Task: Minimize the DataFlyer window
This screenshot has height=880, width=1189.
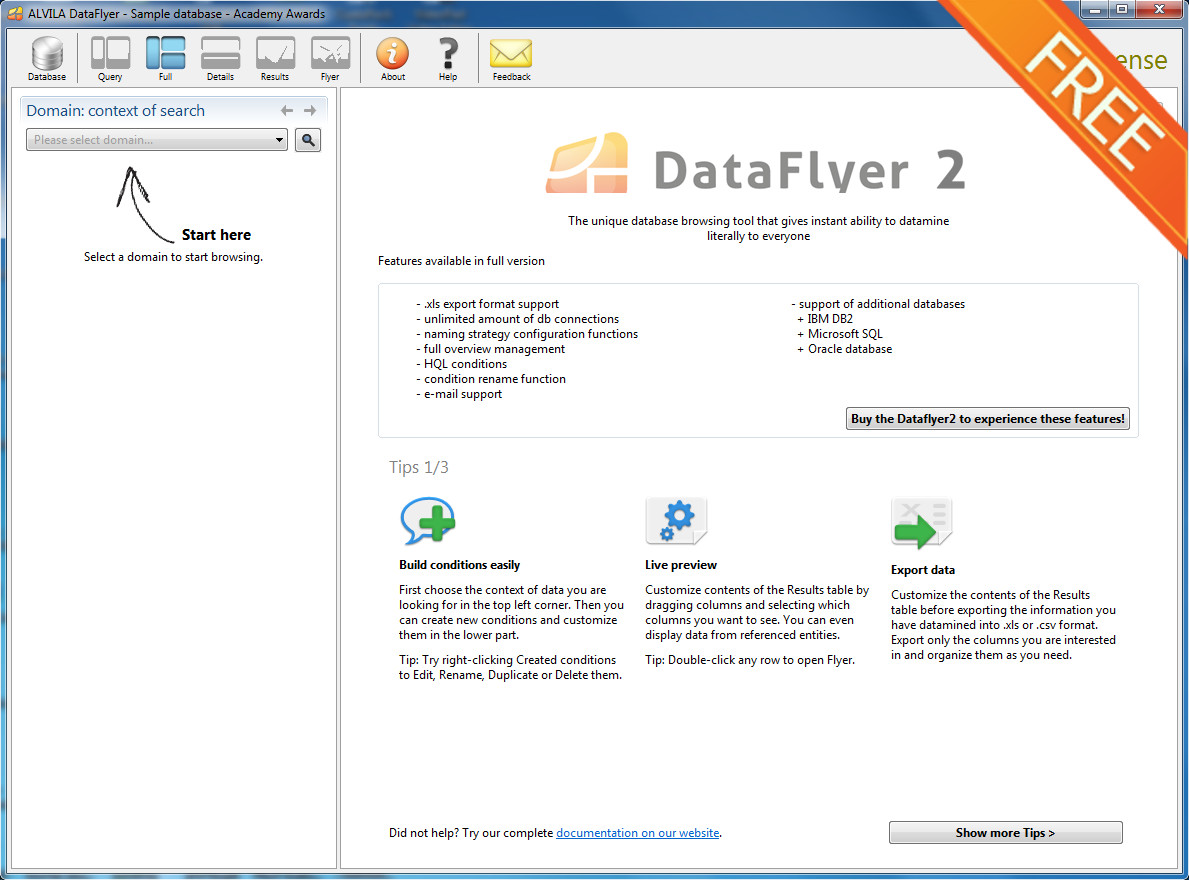Action: point(1094,10)
